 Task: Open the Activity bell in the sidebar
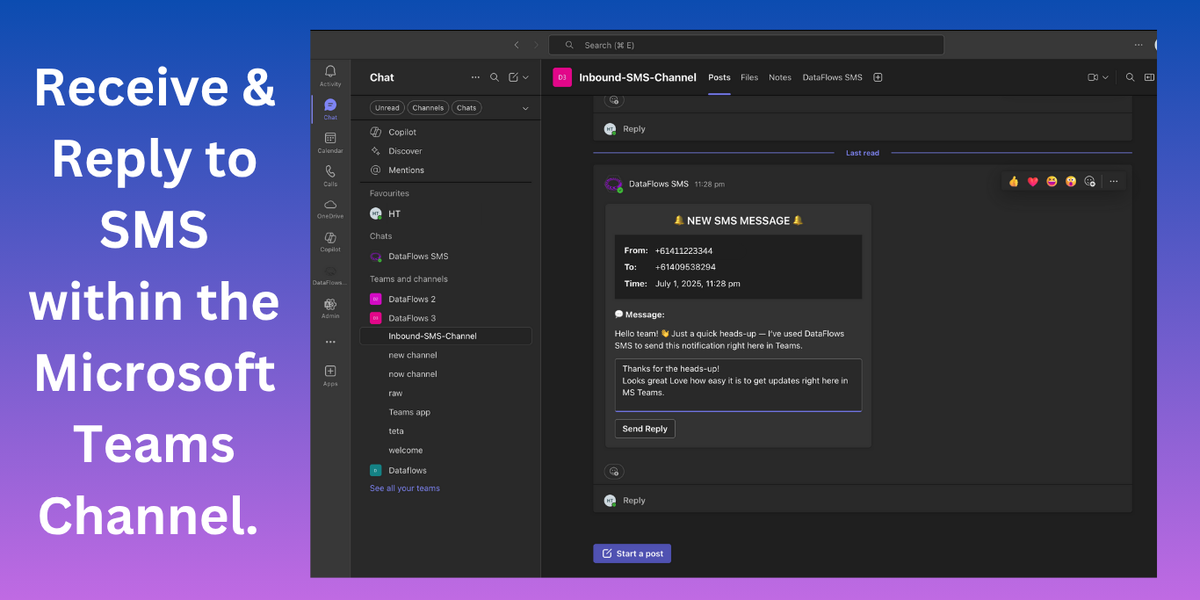tap(330, 75)
